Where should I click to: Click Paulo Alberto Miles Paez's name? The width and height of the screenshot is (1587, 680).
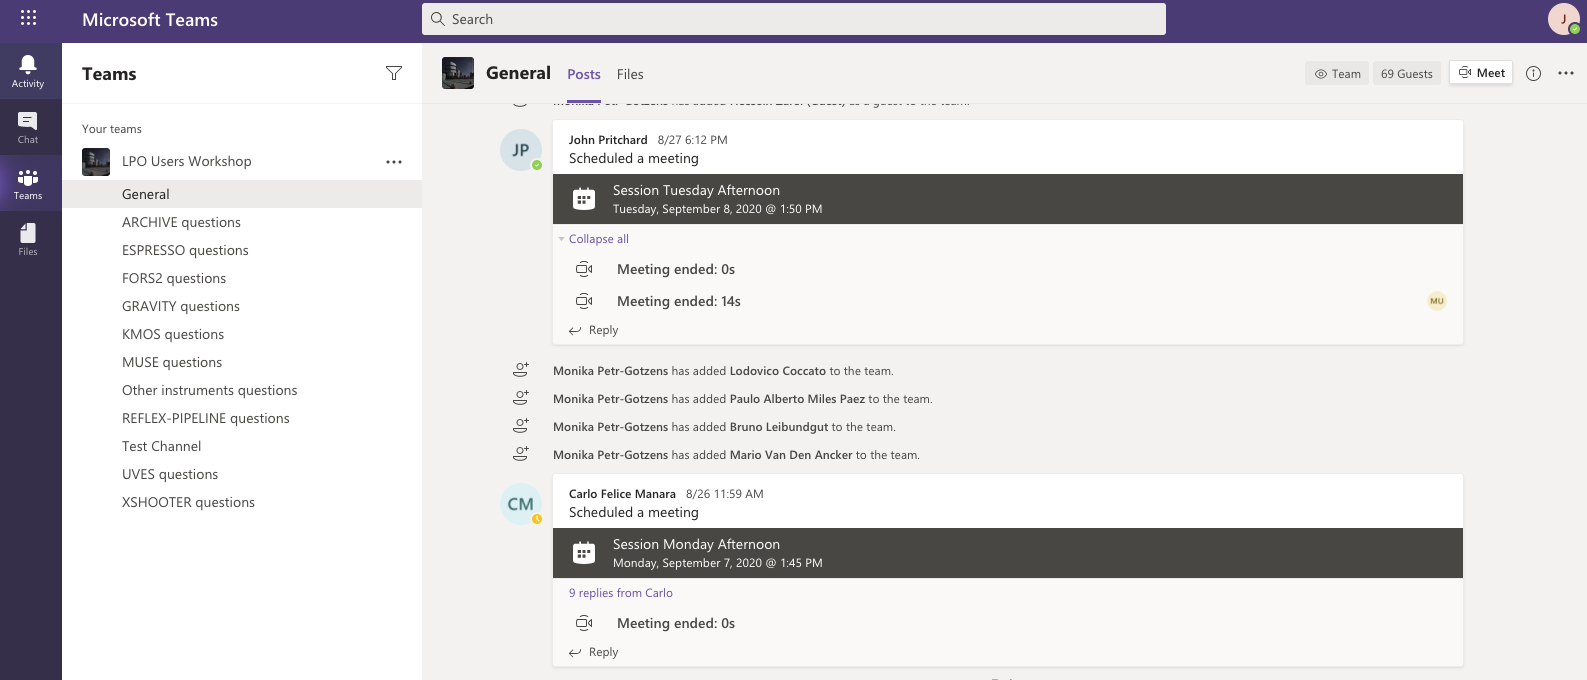point(797,399)
